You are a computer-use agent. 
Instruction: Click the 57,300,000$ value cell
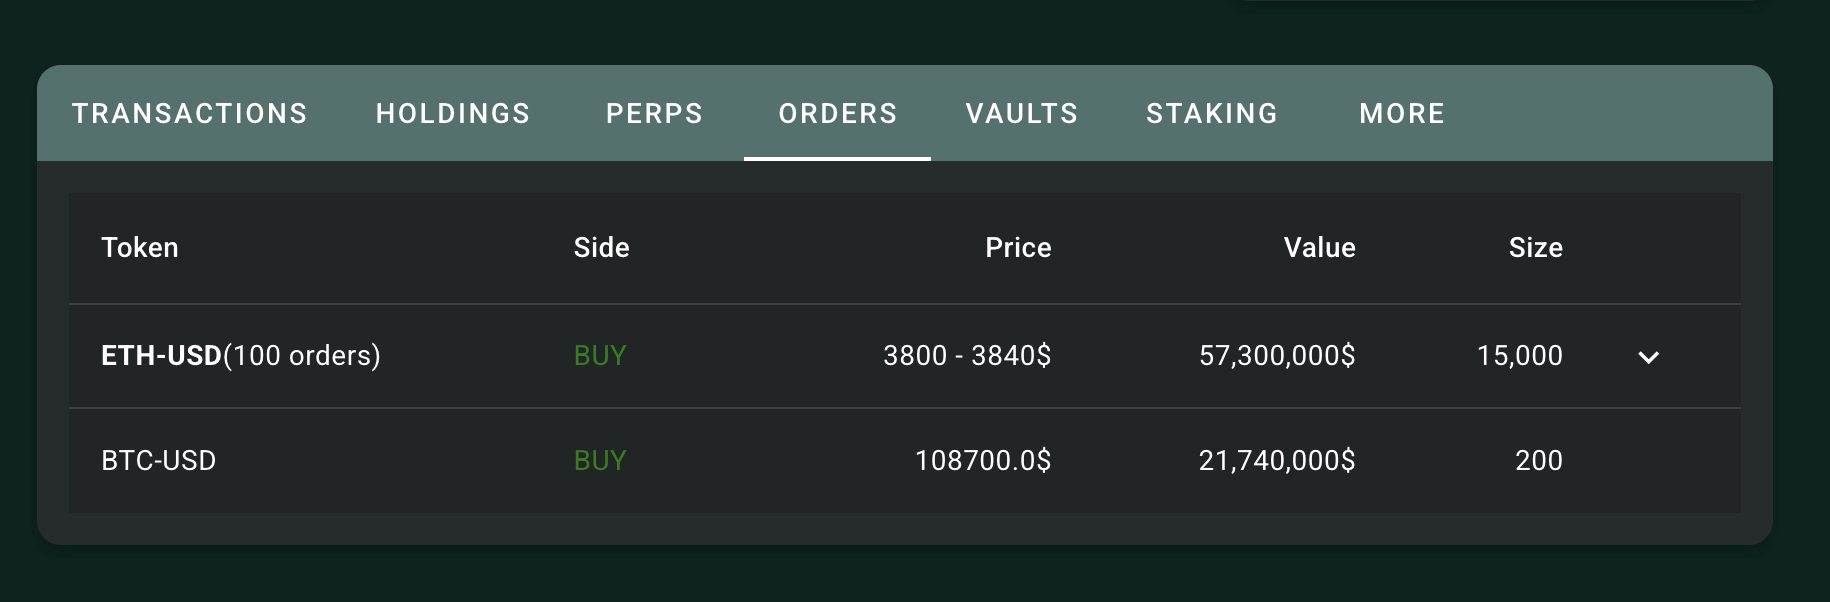click(1277, 356)
